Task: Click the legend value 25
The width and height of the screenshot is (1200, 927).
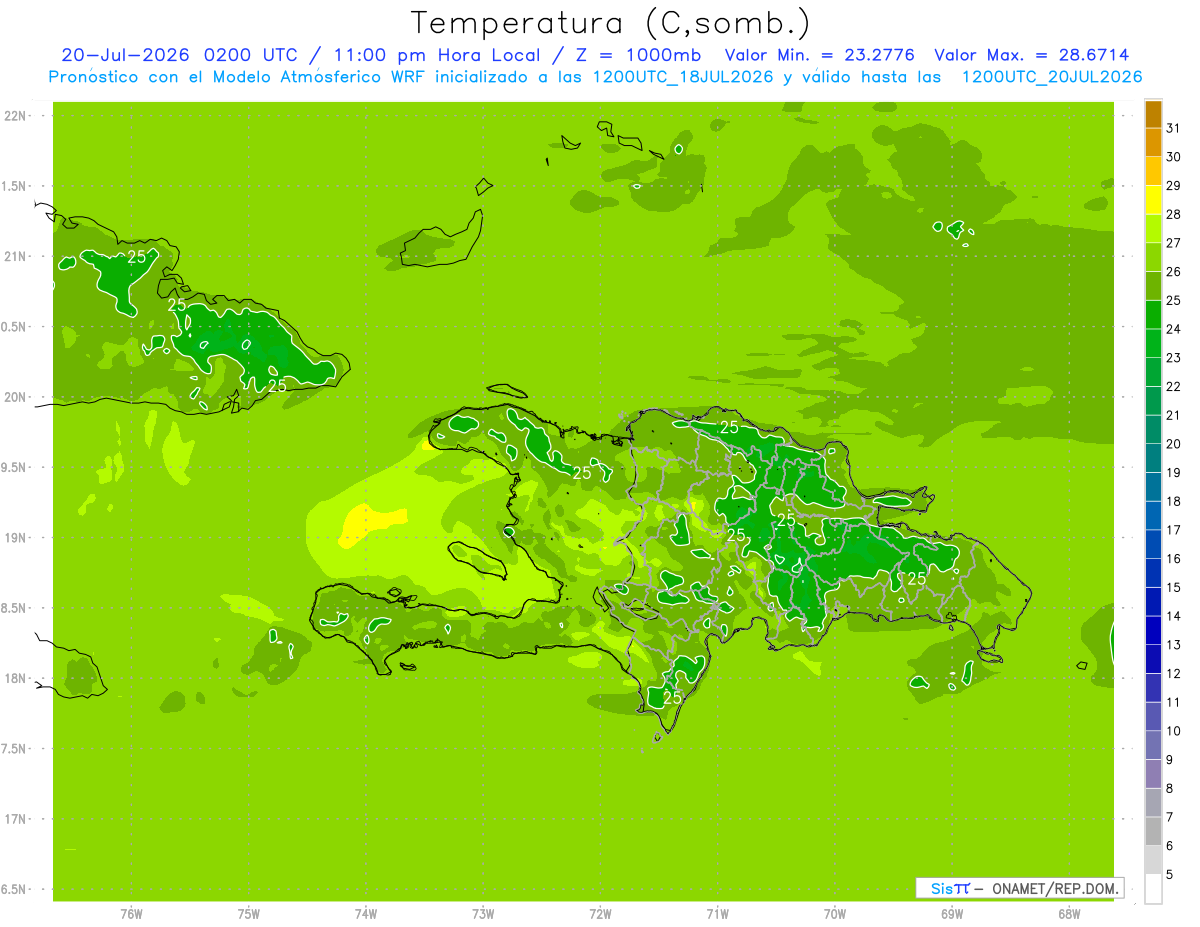Action: 1174,300
